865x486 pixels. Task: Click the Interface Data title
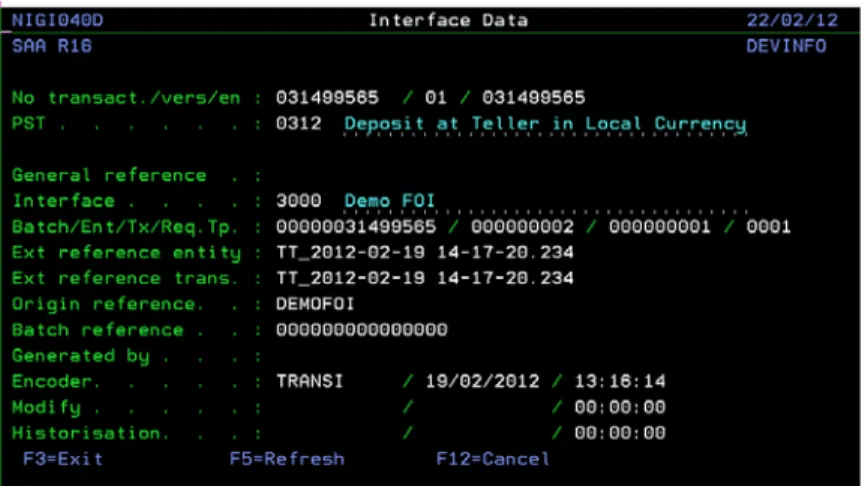(448, 20)
